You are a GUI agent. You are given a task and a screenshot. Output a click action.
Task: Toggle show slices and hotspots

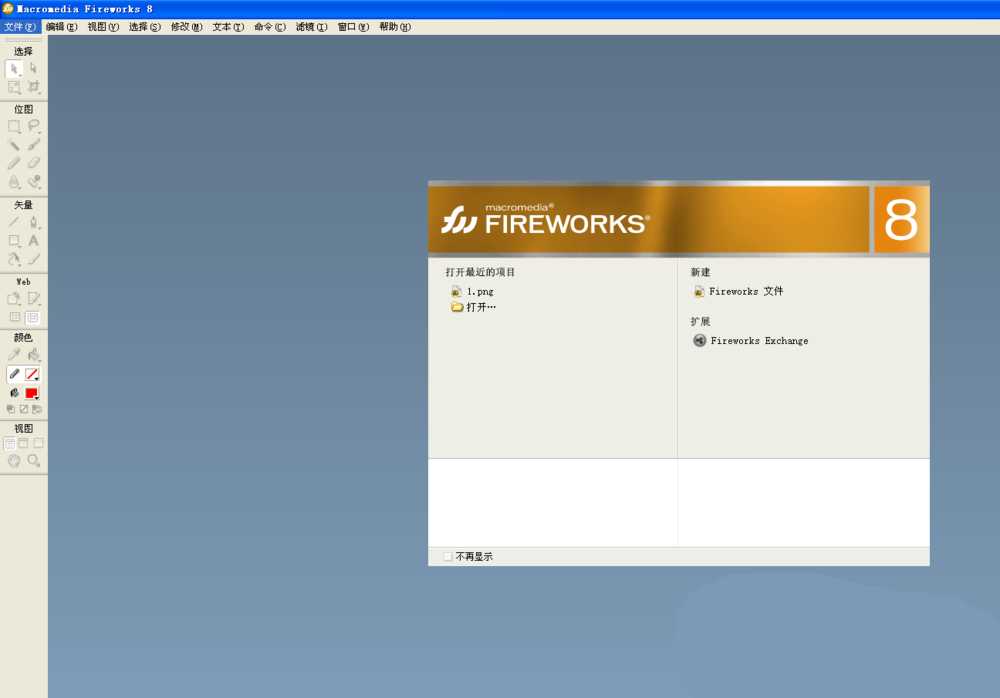point(33,316)
